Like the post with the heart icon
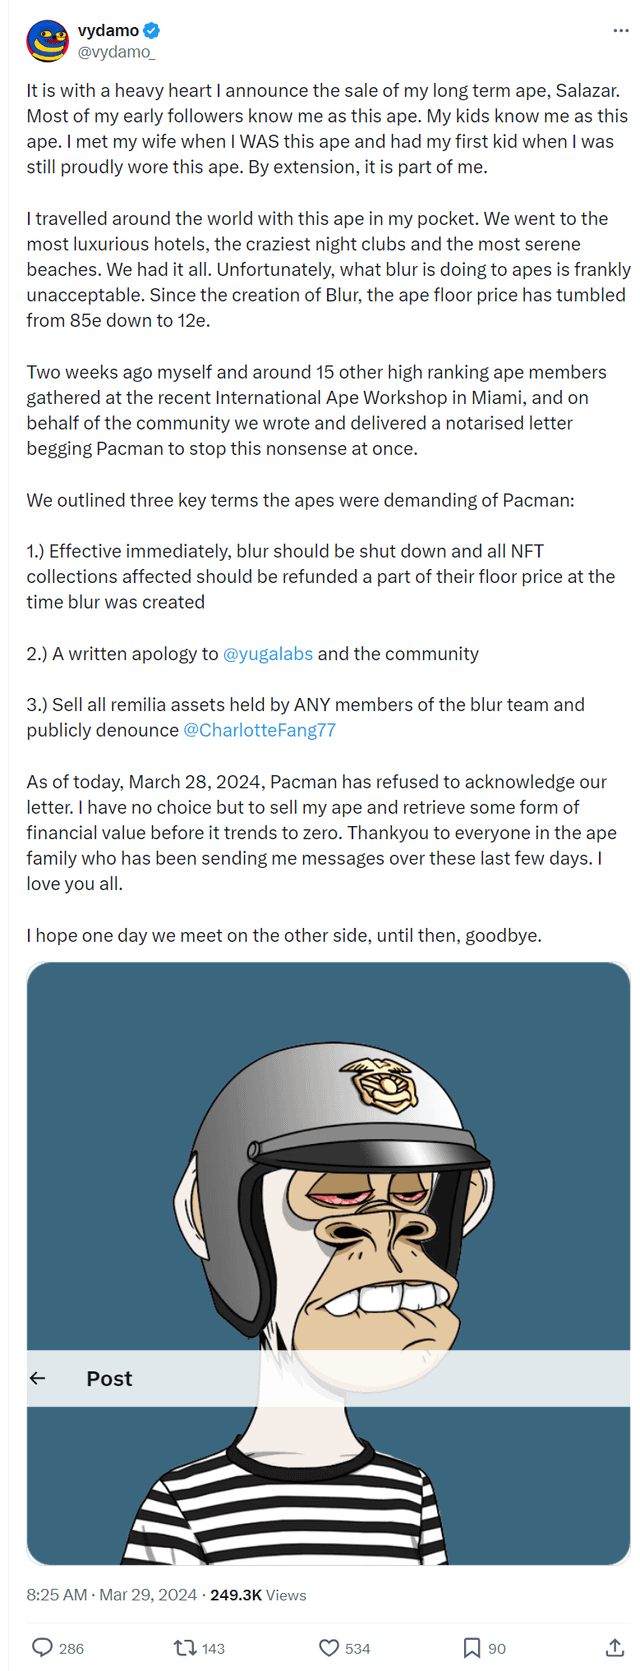The width and height of the screenshot is (640, 1671). point(329,1647)
